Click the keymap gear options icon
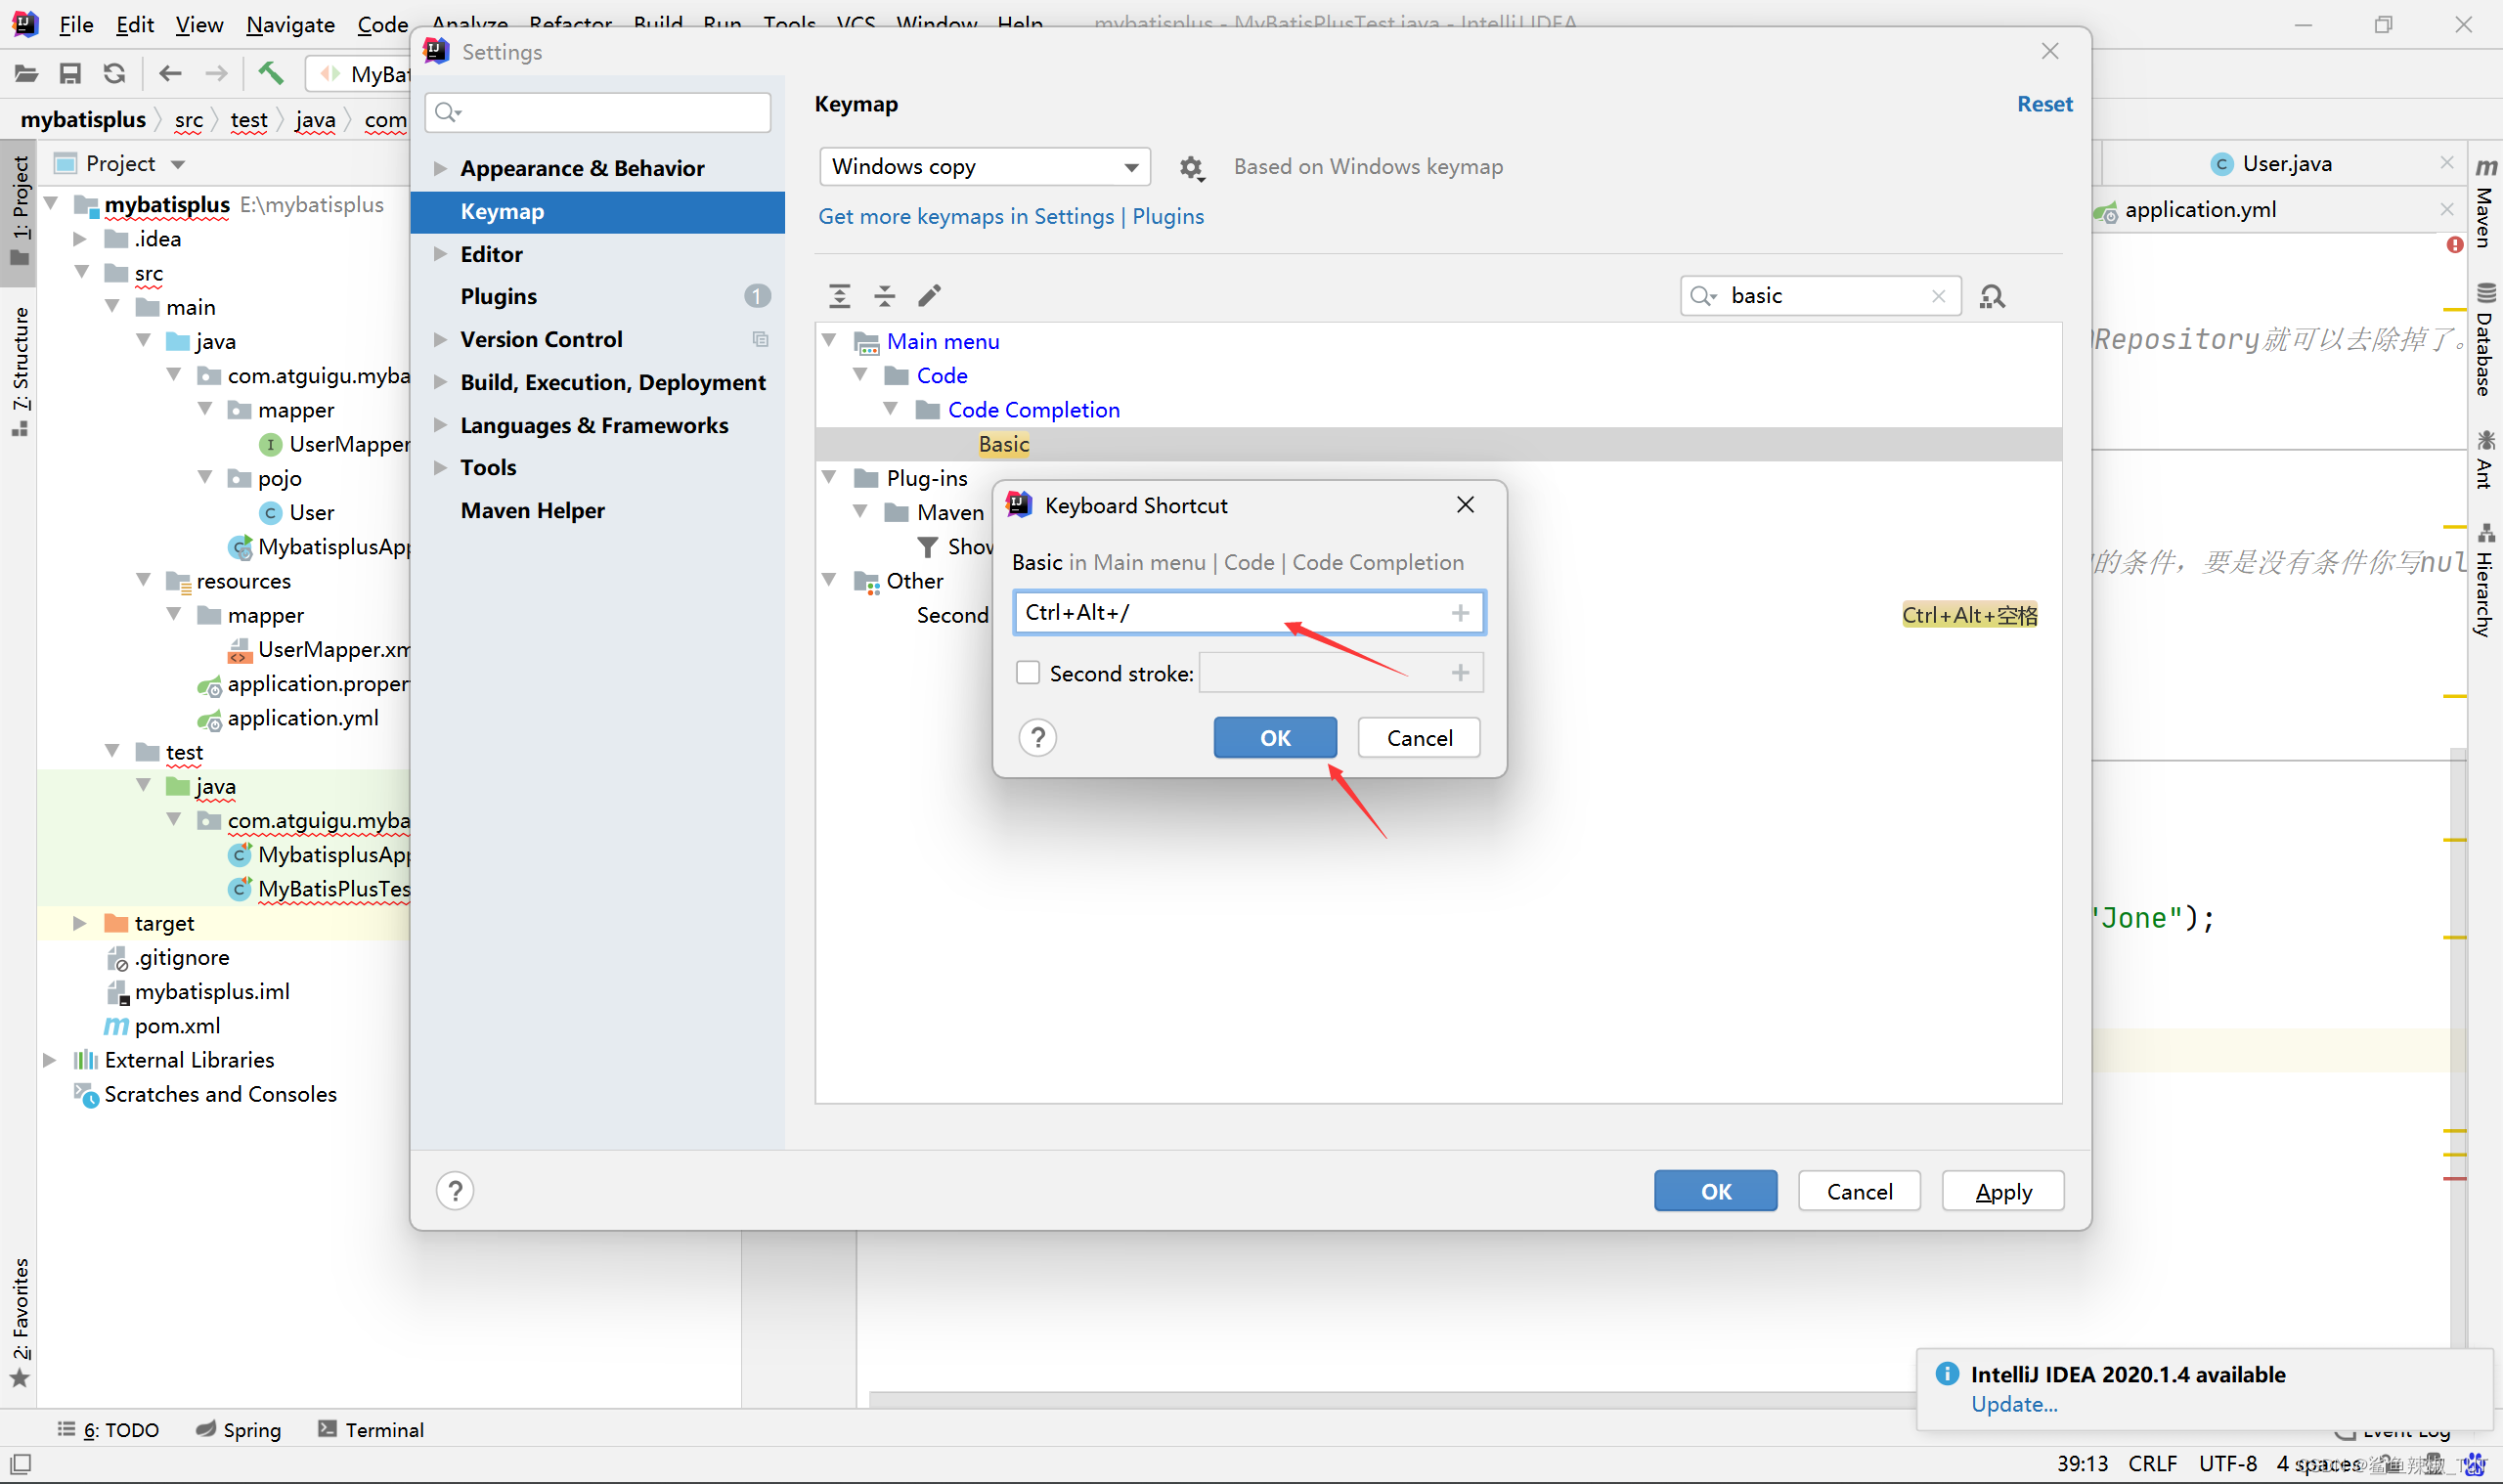This screenshot has width=2503, height=1484. click(x=1190, y=167)
